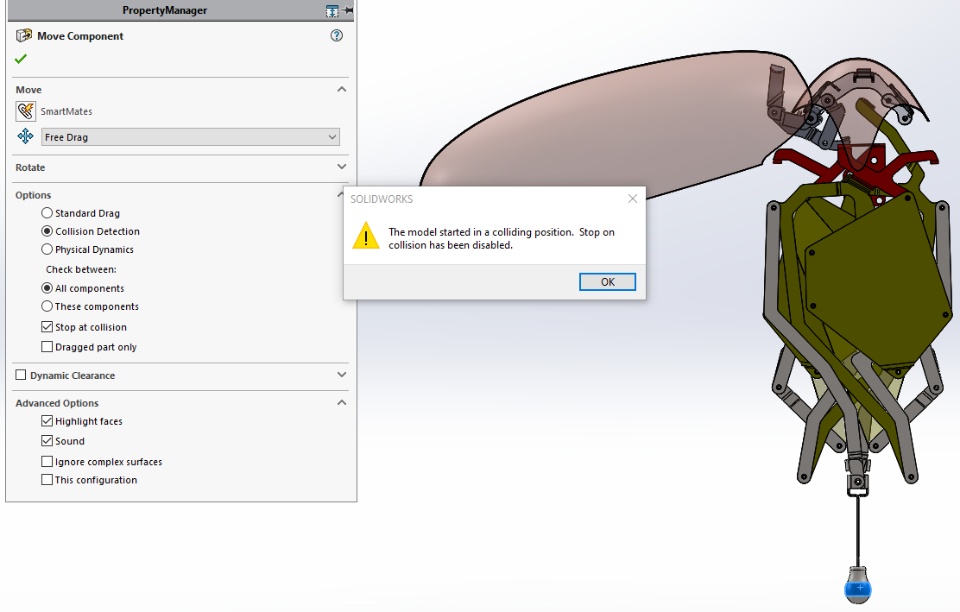
Task: Enable This configuration checkbox
Action: click(47, 479)
